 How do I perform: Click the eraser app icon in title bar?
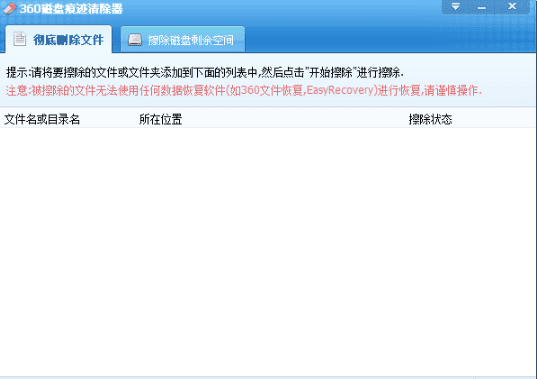pyautogui.click(x=10, y=9)
